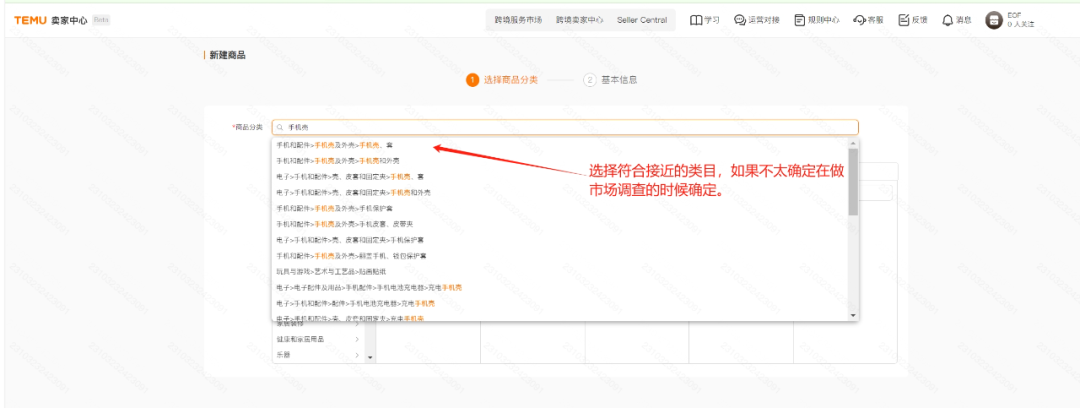Select step 1 选择商品分类
The height and width of the screenshot is (408, 1080).
pos(502,80)
